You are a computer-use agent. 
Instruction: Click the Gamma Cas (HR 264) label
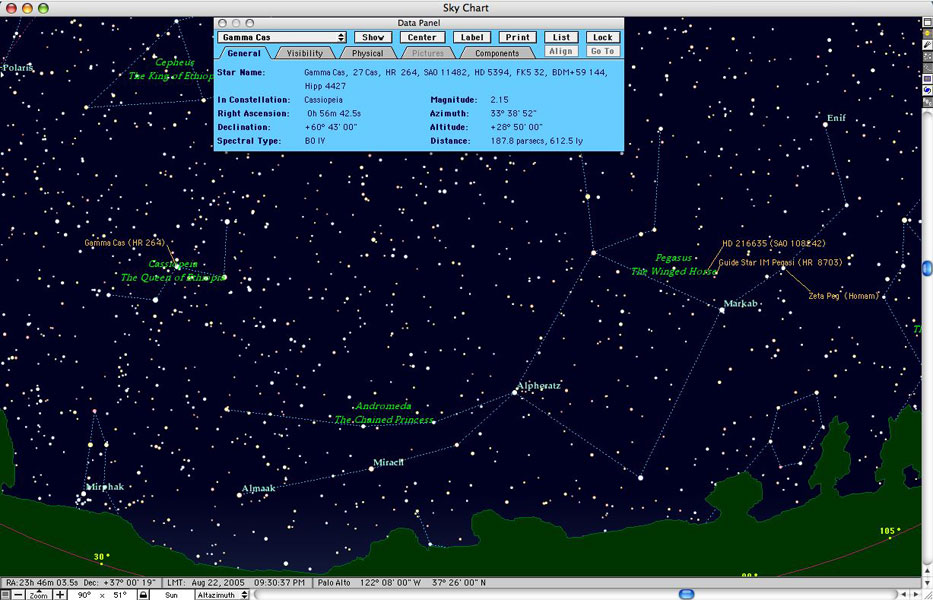[x=124, y=243]
